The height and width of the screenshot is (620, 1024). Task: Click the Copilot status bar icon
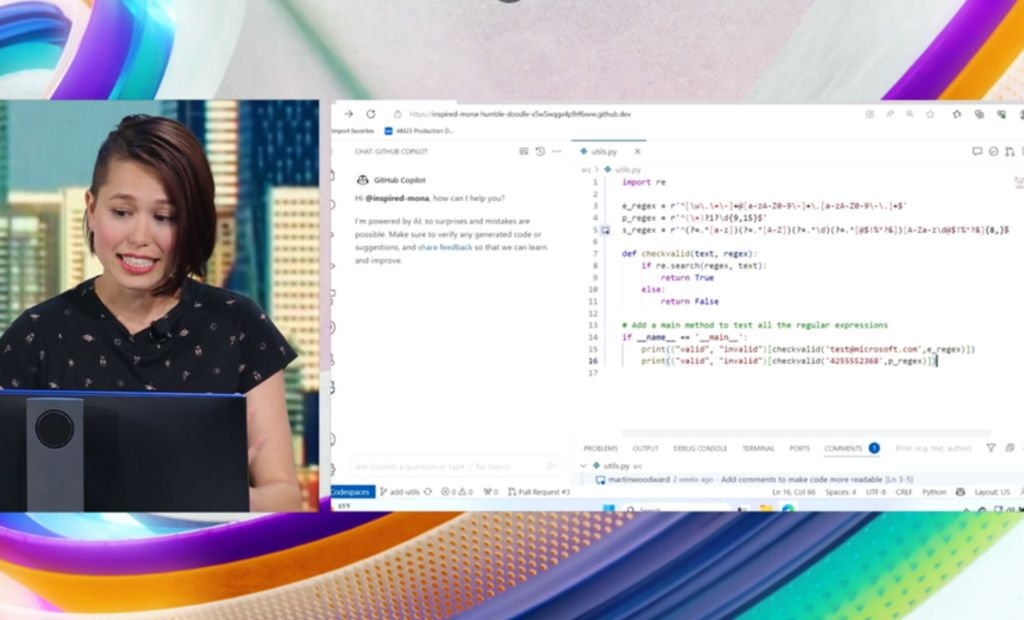pos(960,492)
